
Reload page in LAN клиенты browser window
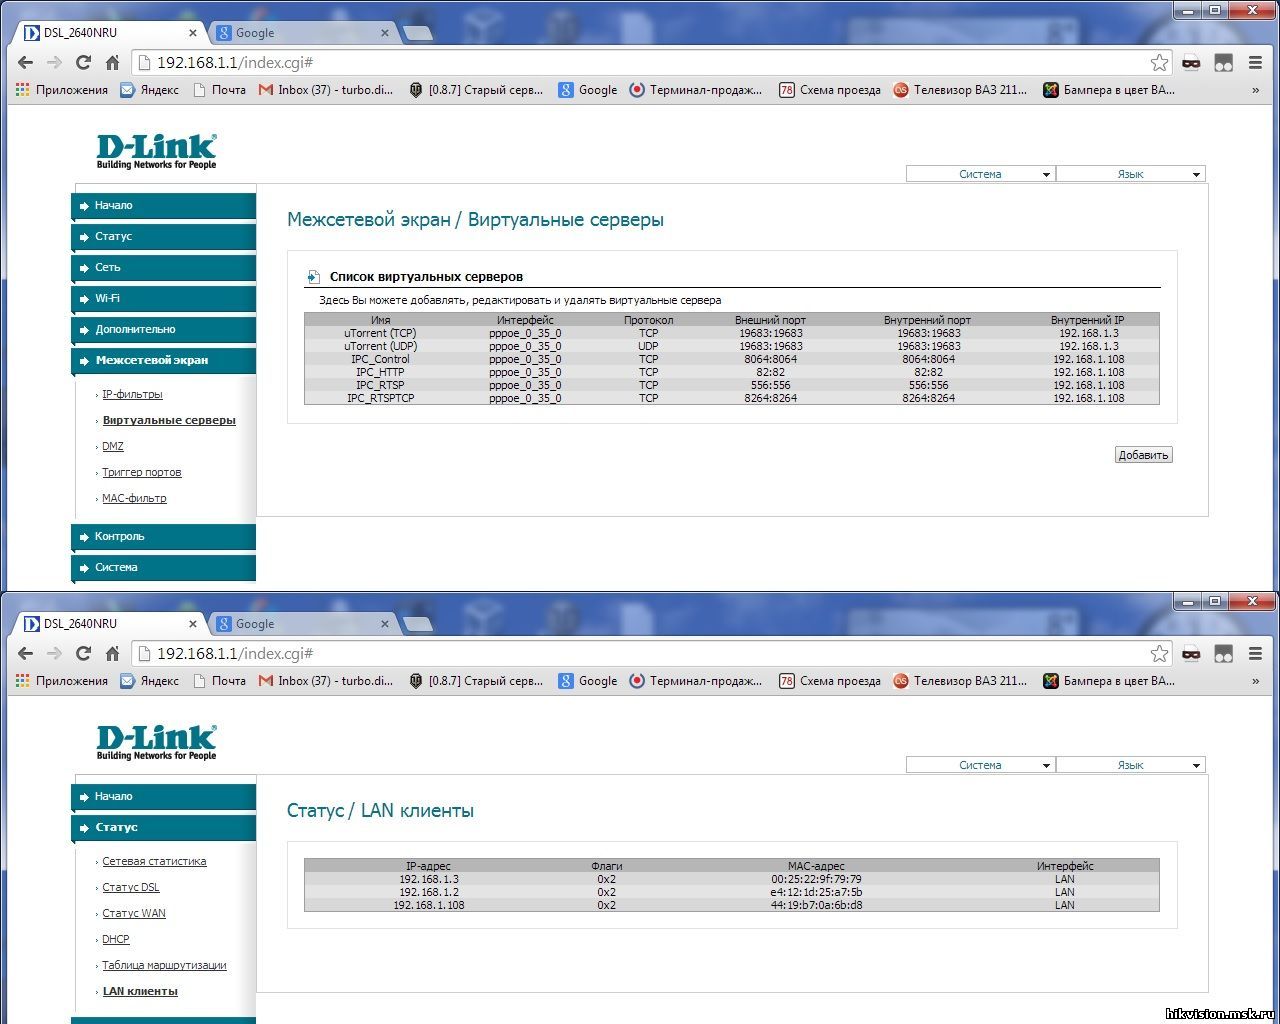pos(84,654)
